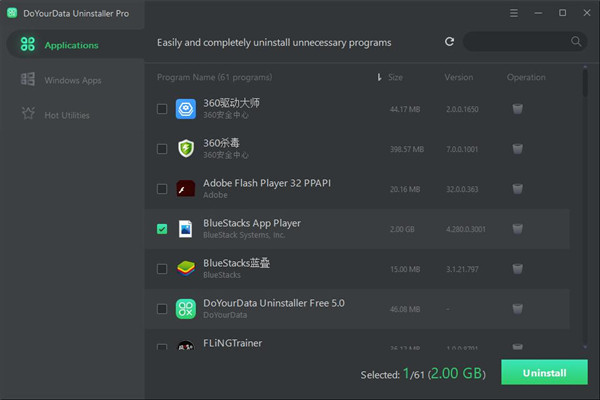This screenshot has width=600, height=400.
Task: Check the Adobe Flash Player 32 PPAPI checkbox
Action: click(162, 189)
